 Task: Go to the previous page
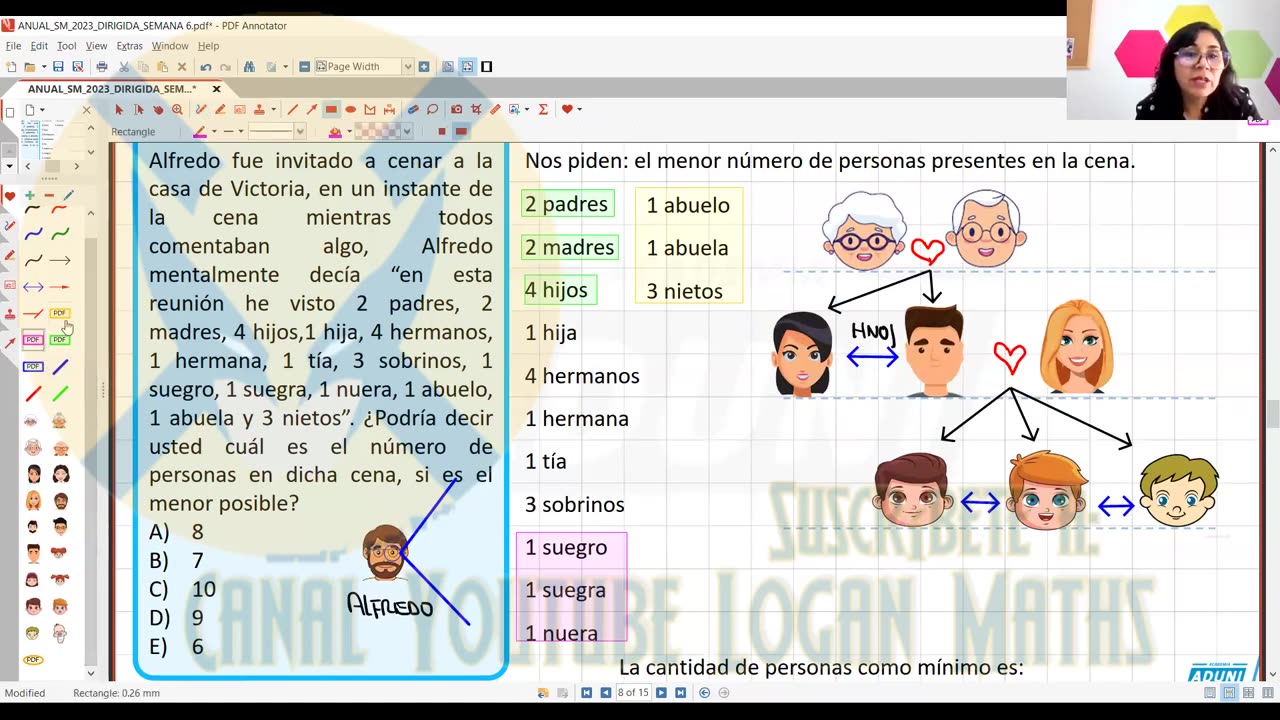tap(605, 692)
